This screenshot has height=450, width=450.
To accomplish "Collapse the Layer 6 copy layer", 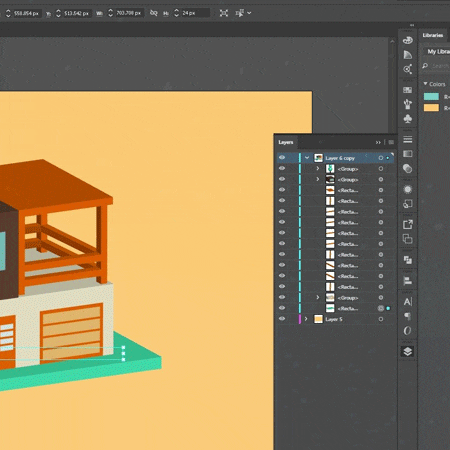I will (x=307, y=158).
